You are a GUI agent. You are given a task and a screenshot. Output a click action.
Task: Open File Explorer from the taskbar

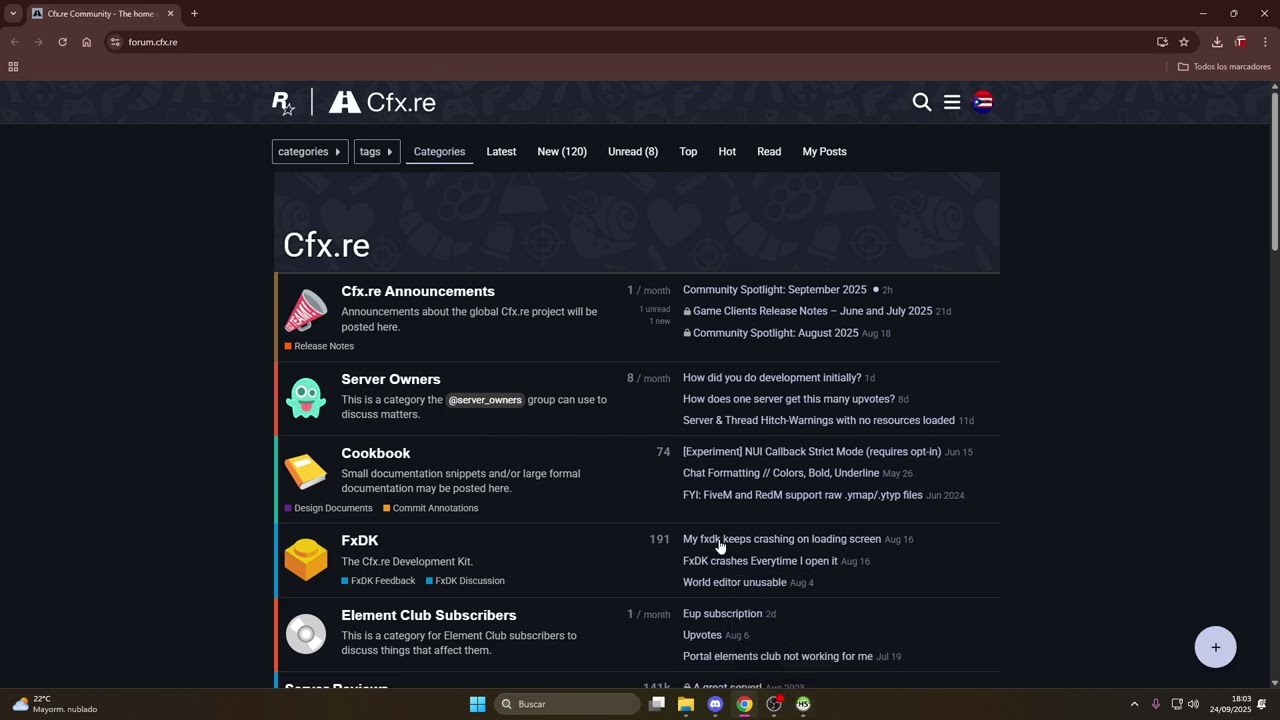(686, 704)
